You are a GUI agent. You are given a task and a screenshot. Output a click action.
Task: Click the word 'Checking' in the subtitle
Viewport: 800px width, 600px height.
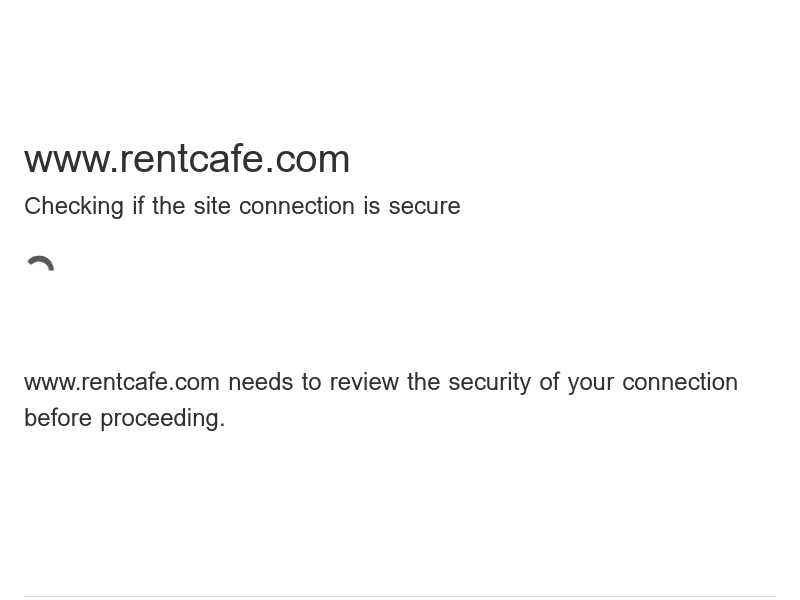74,207
